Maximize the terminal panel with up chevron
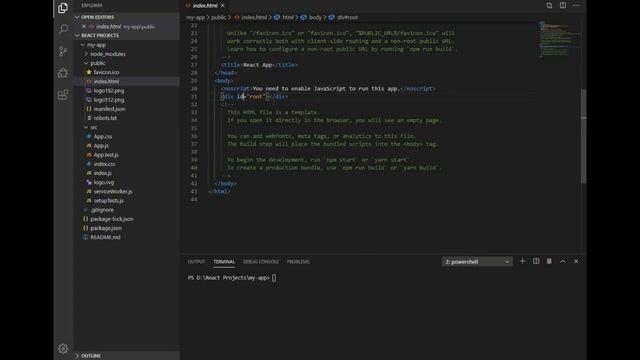 [x=562, y=261]
